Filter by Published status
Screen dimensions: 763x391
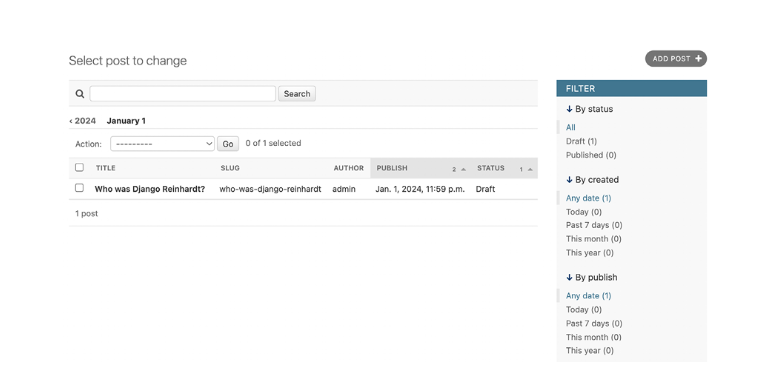pyautogui.click(x=591, y=155)
